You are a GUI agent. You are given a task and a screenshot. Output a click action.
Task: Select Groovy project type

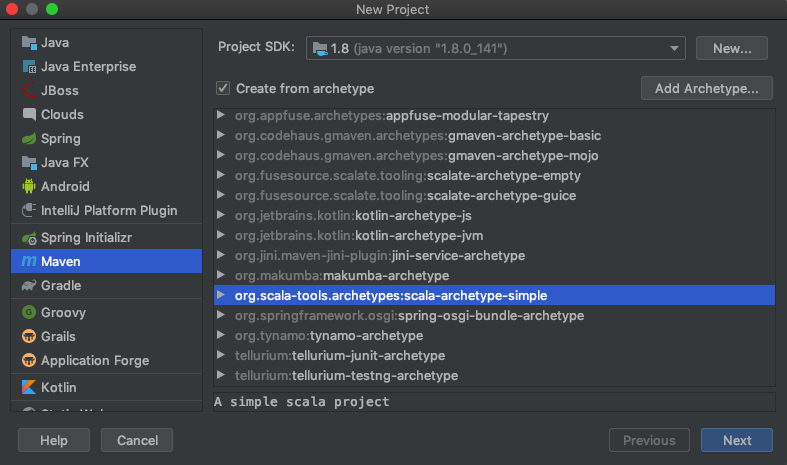click(x=106, y=312)
